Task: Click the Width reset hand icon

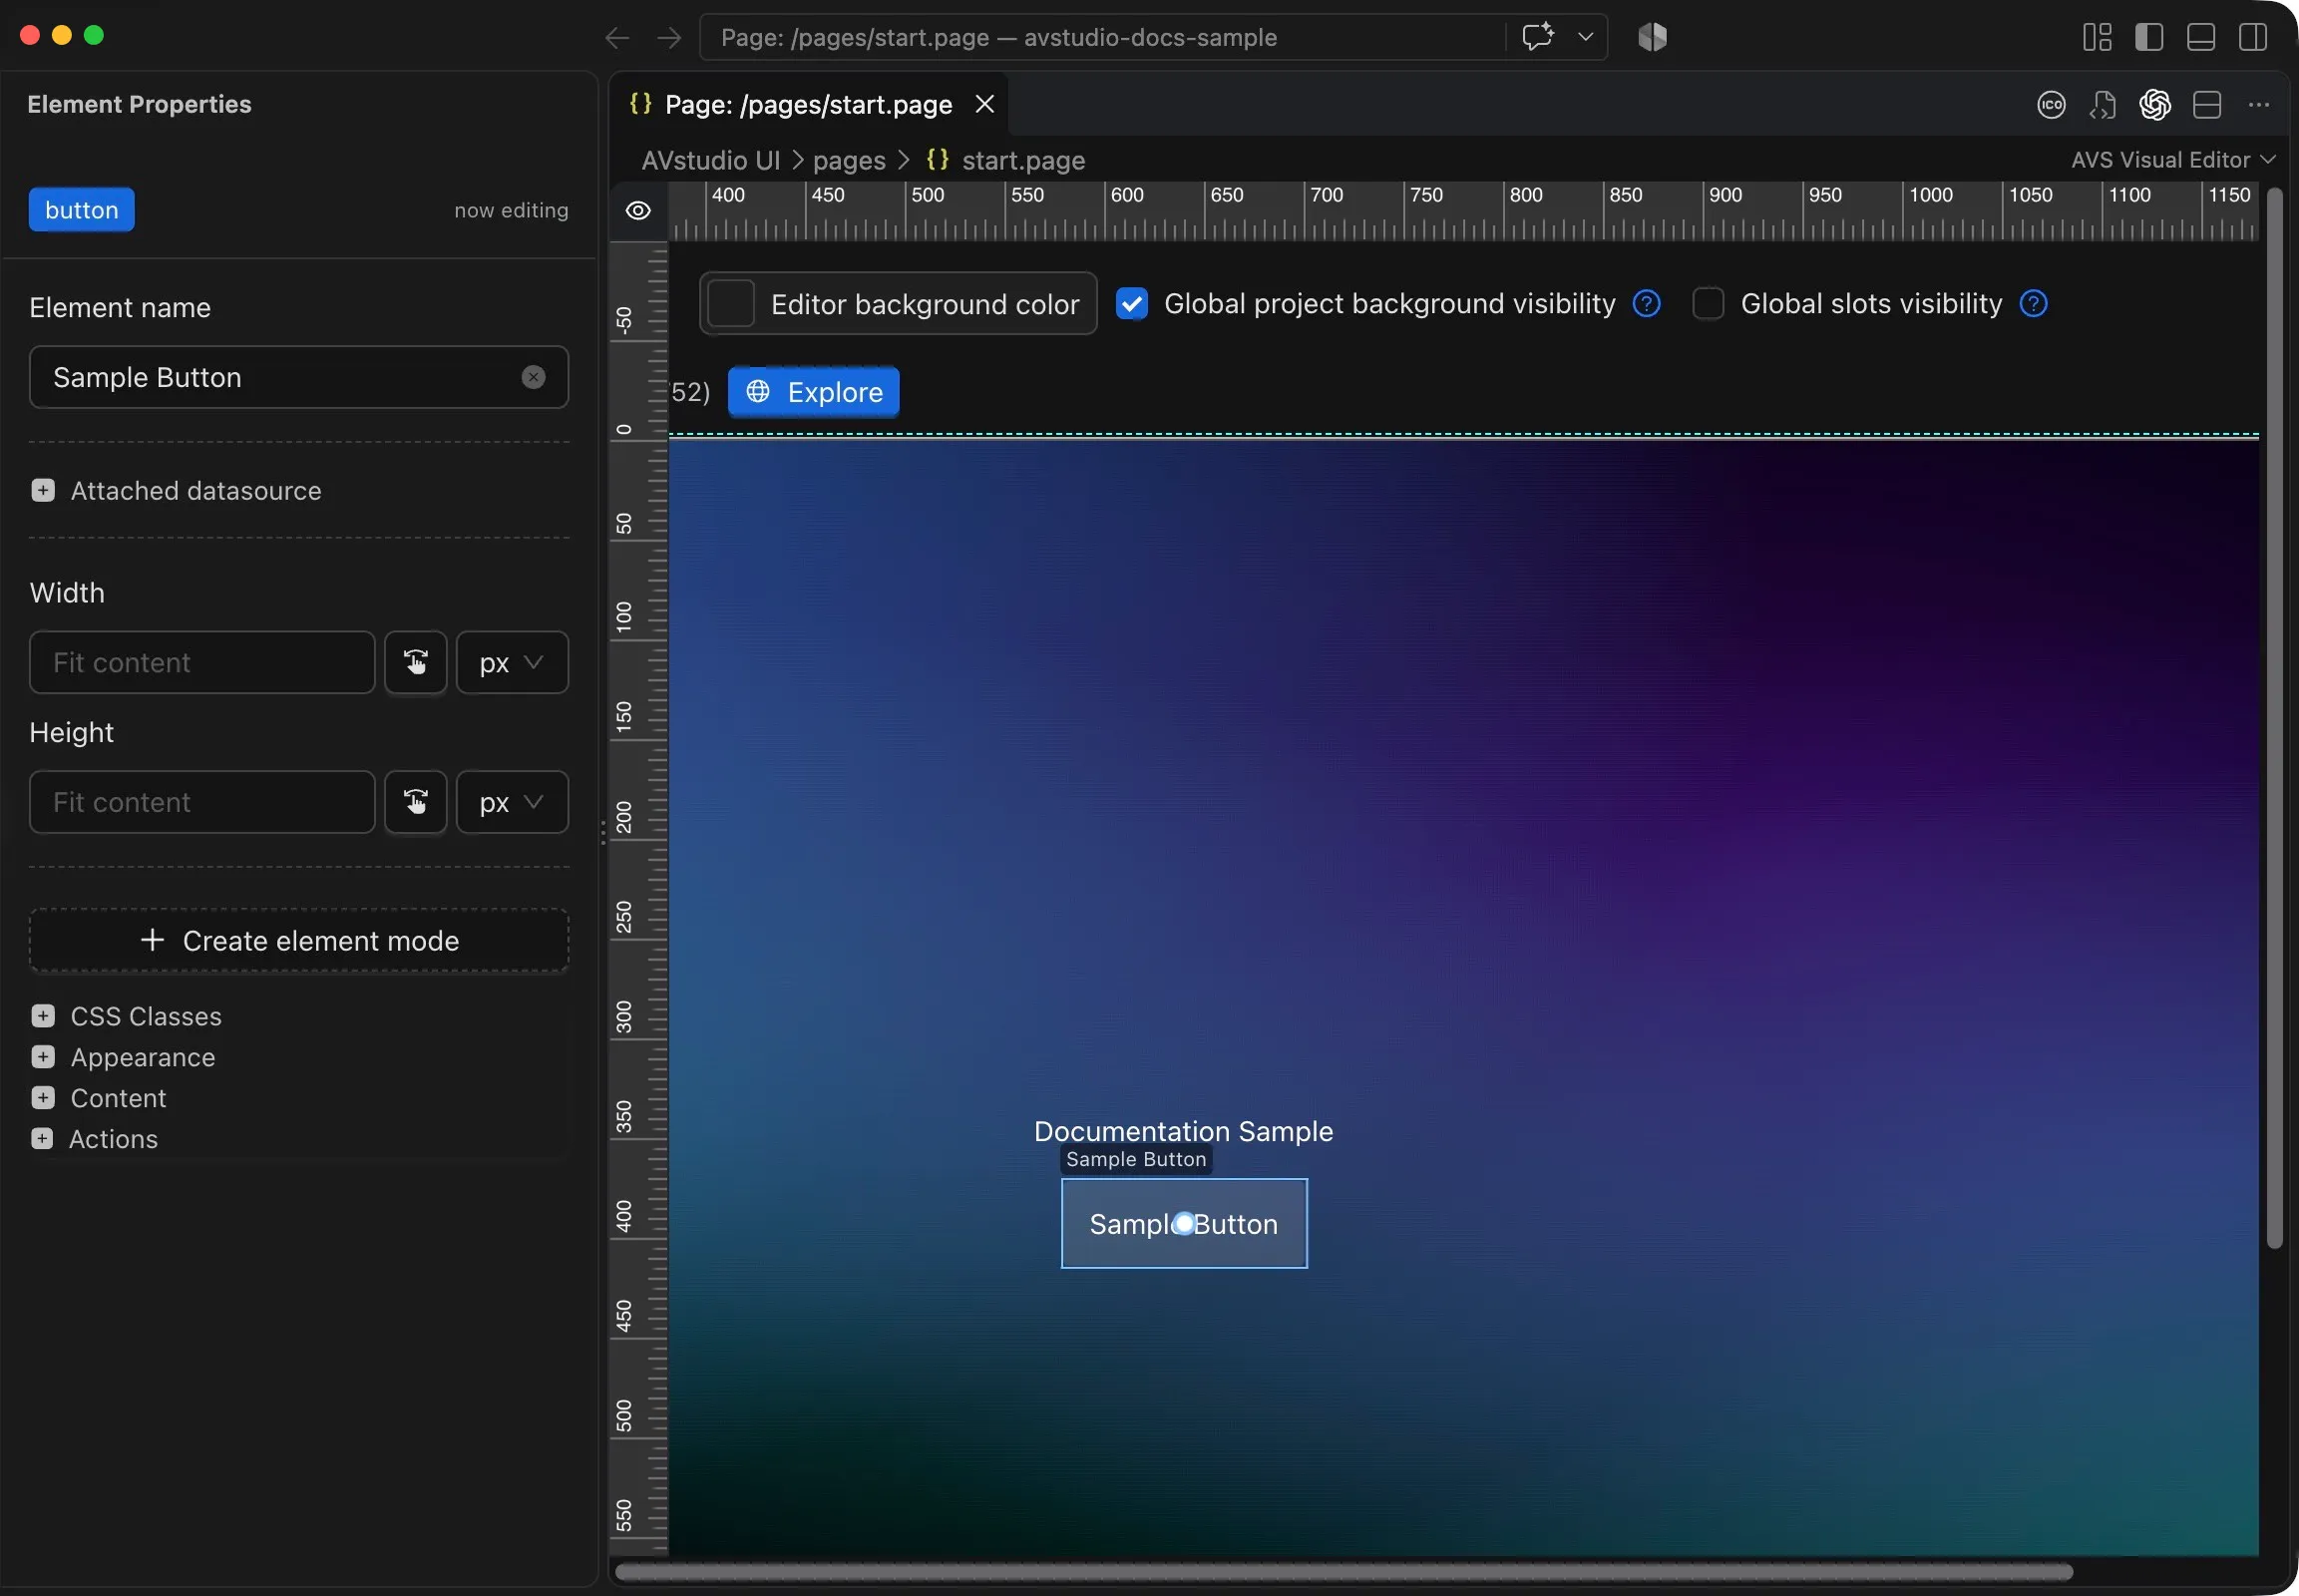Action: (x=416, y=662)
